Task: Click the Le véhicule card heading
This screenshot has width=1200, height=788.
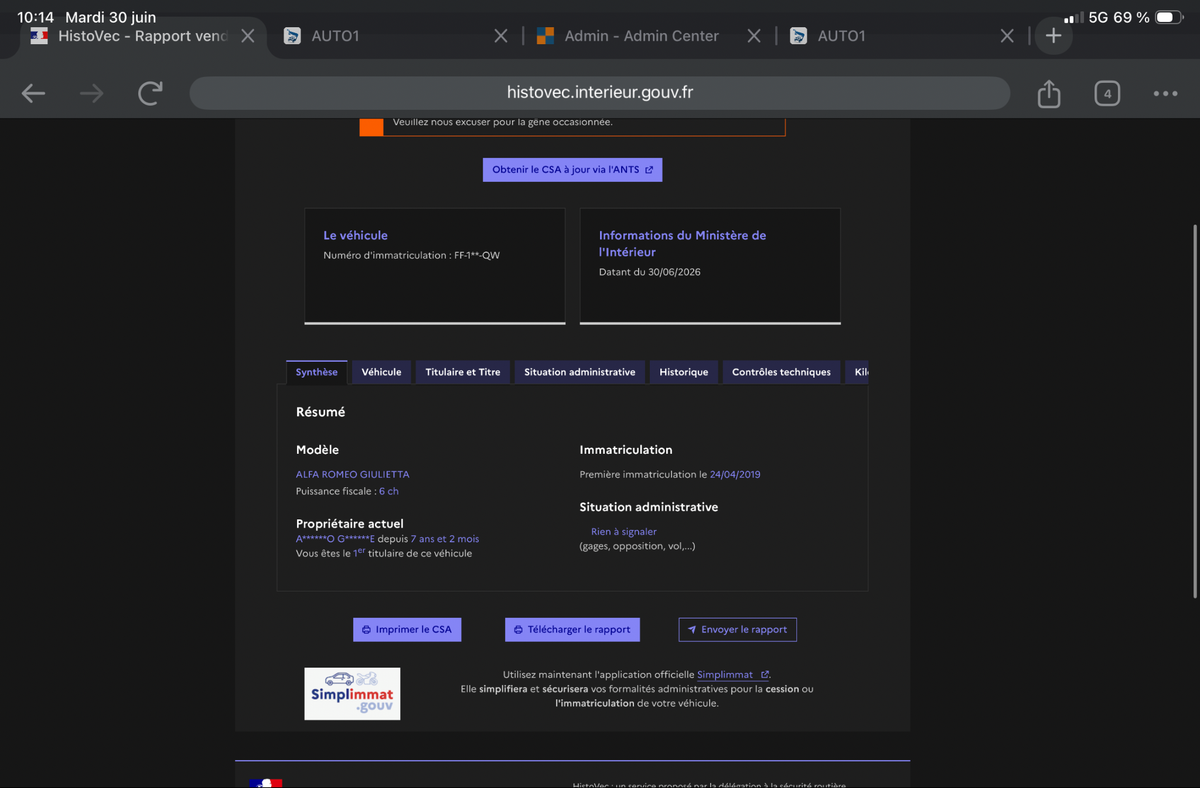Action: 355,235
